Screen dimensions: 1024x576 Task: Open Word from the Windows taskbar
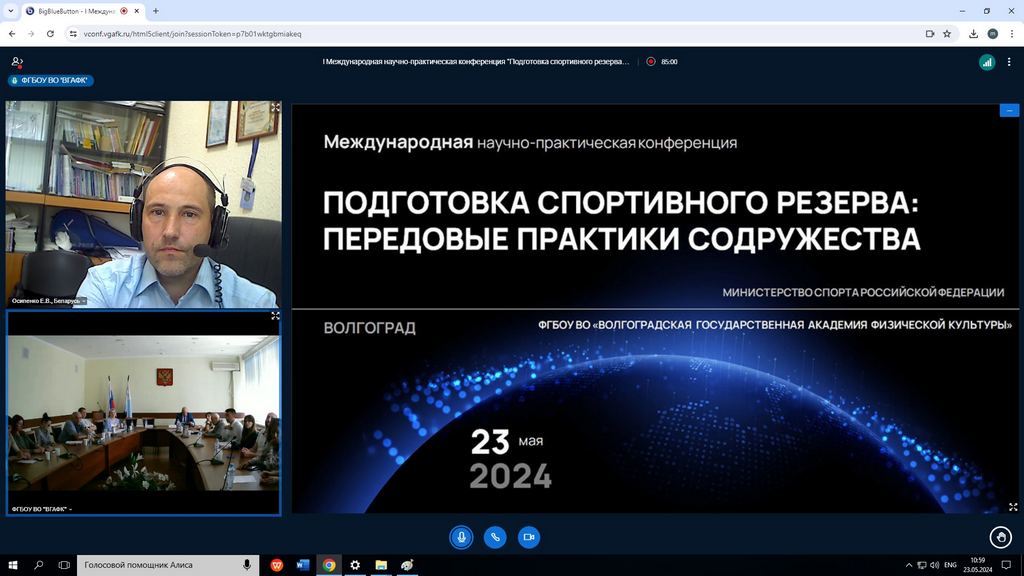[x=302, y=565]
